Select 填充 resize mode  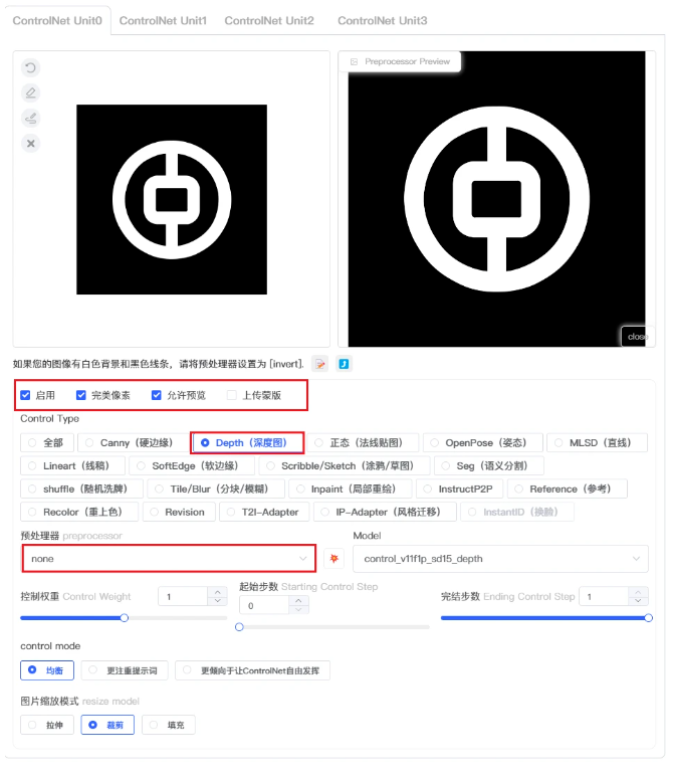[169, 725]
